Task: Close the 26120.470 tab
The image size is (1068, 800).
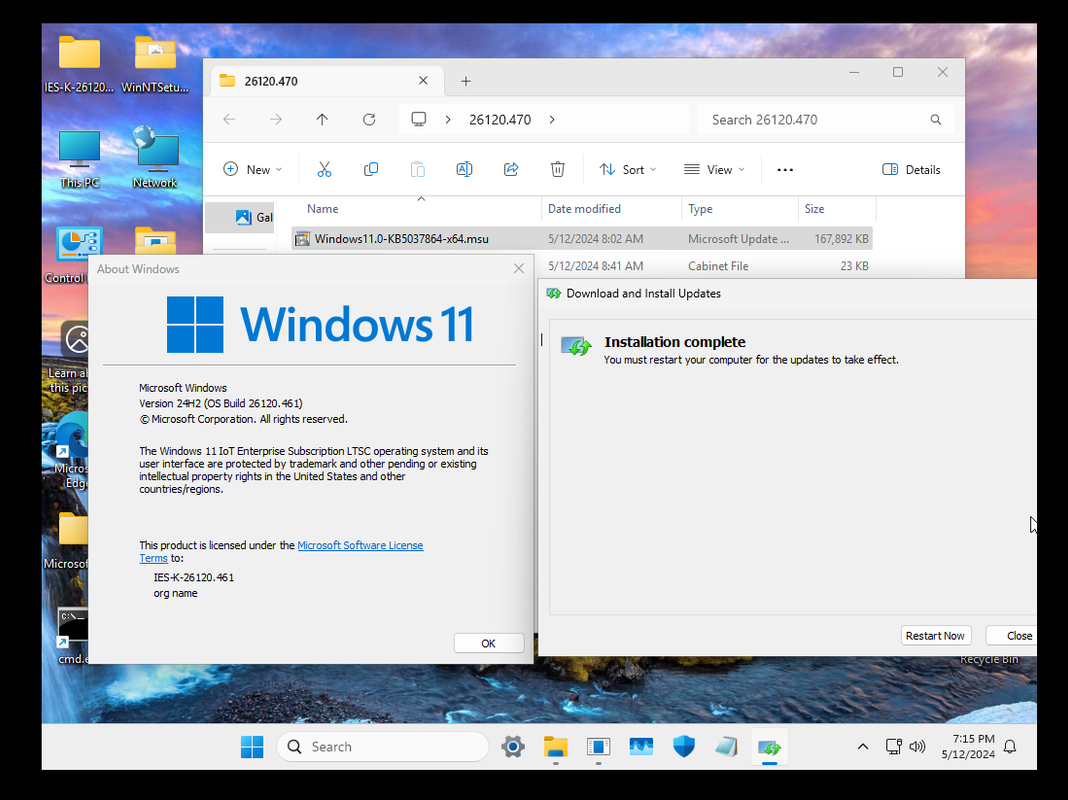Action: [x=423, y=80]
